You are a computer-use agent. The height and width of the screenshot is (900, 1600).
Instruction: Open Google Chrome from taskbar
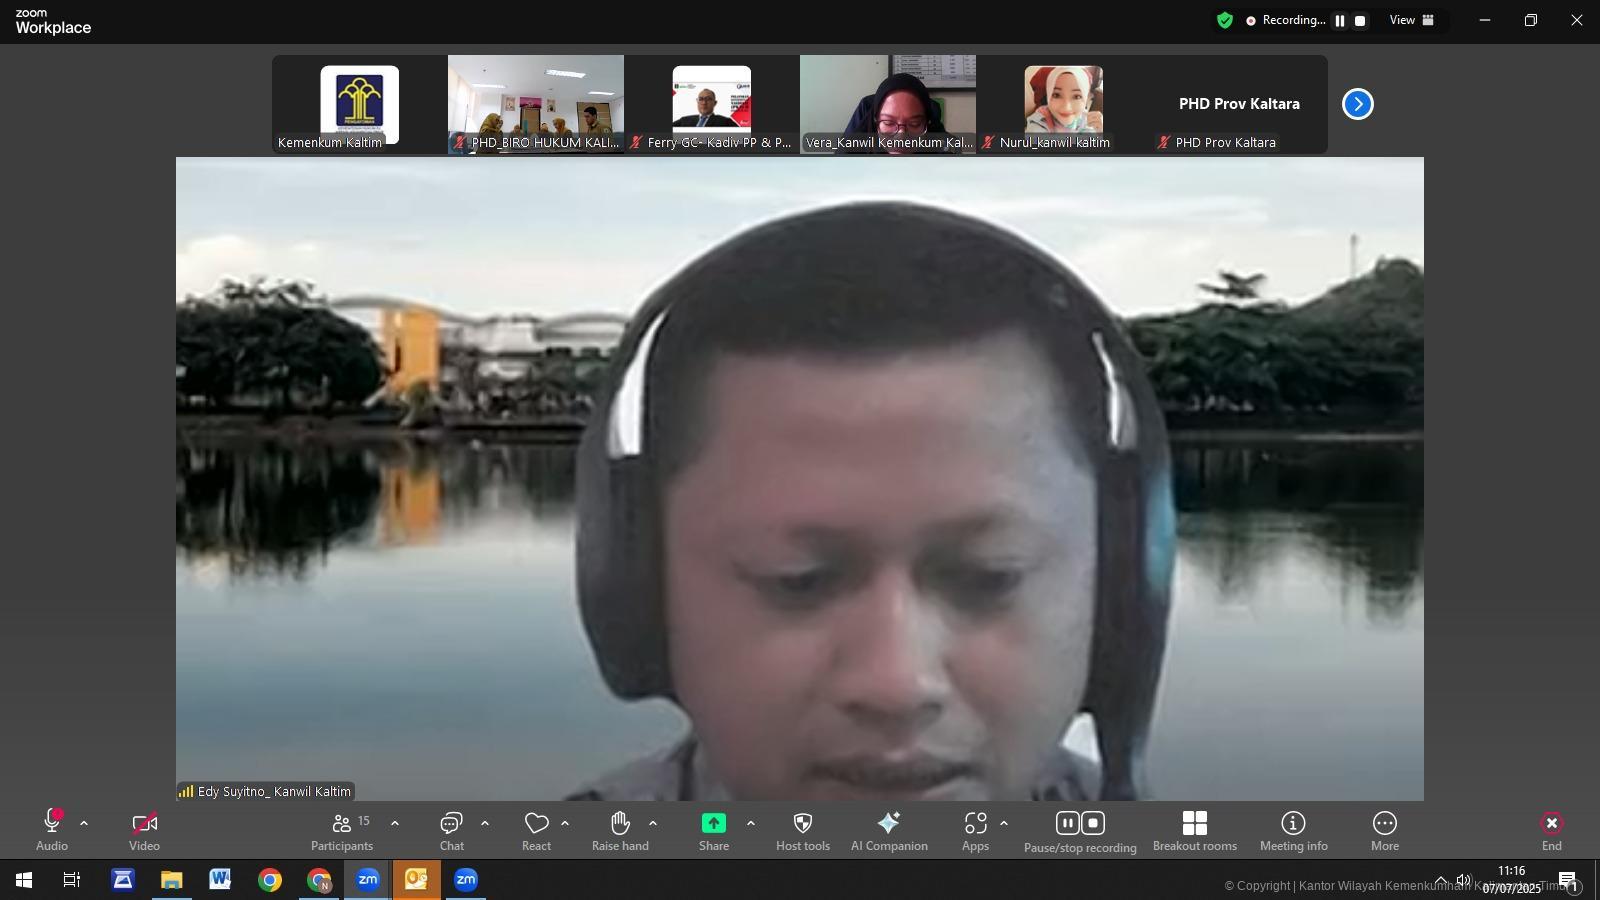[x=270, y=880]
